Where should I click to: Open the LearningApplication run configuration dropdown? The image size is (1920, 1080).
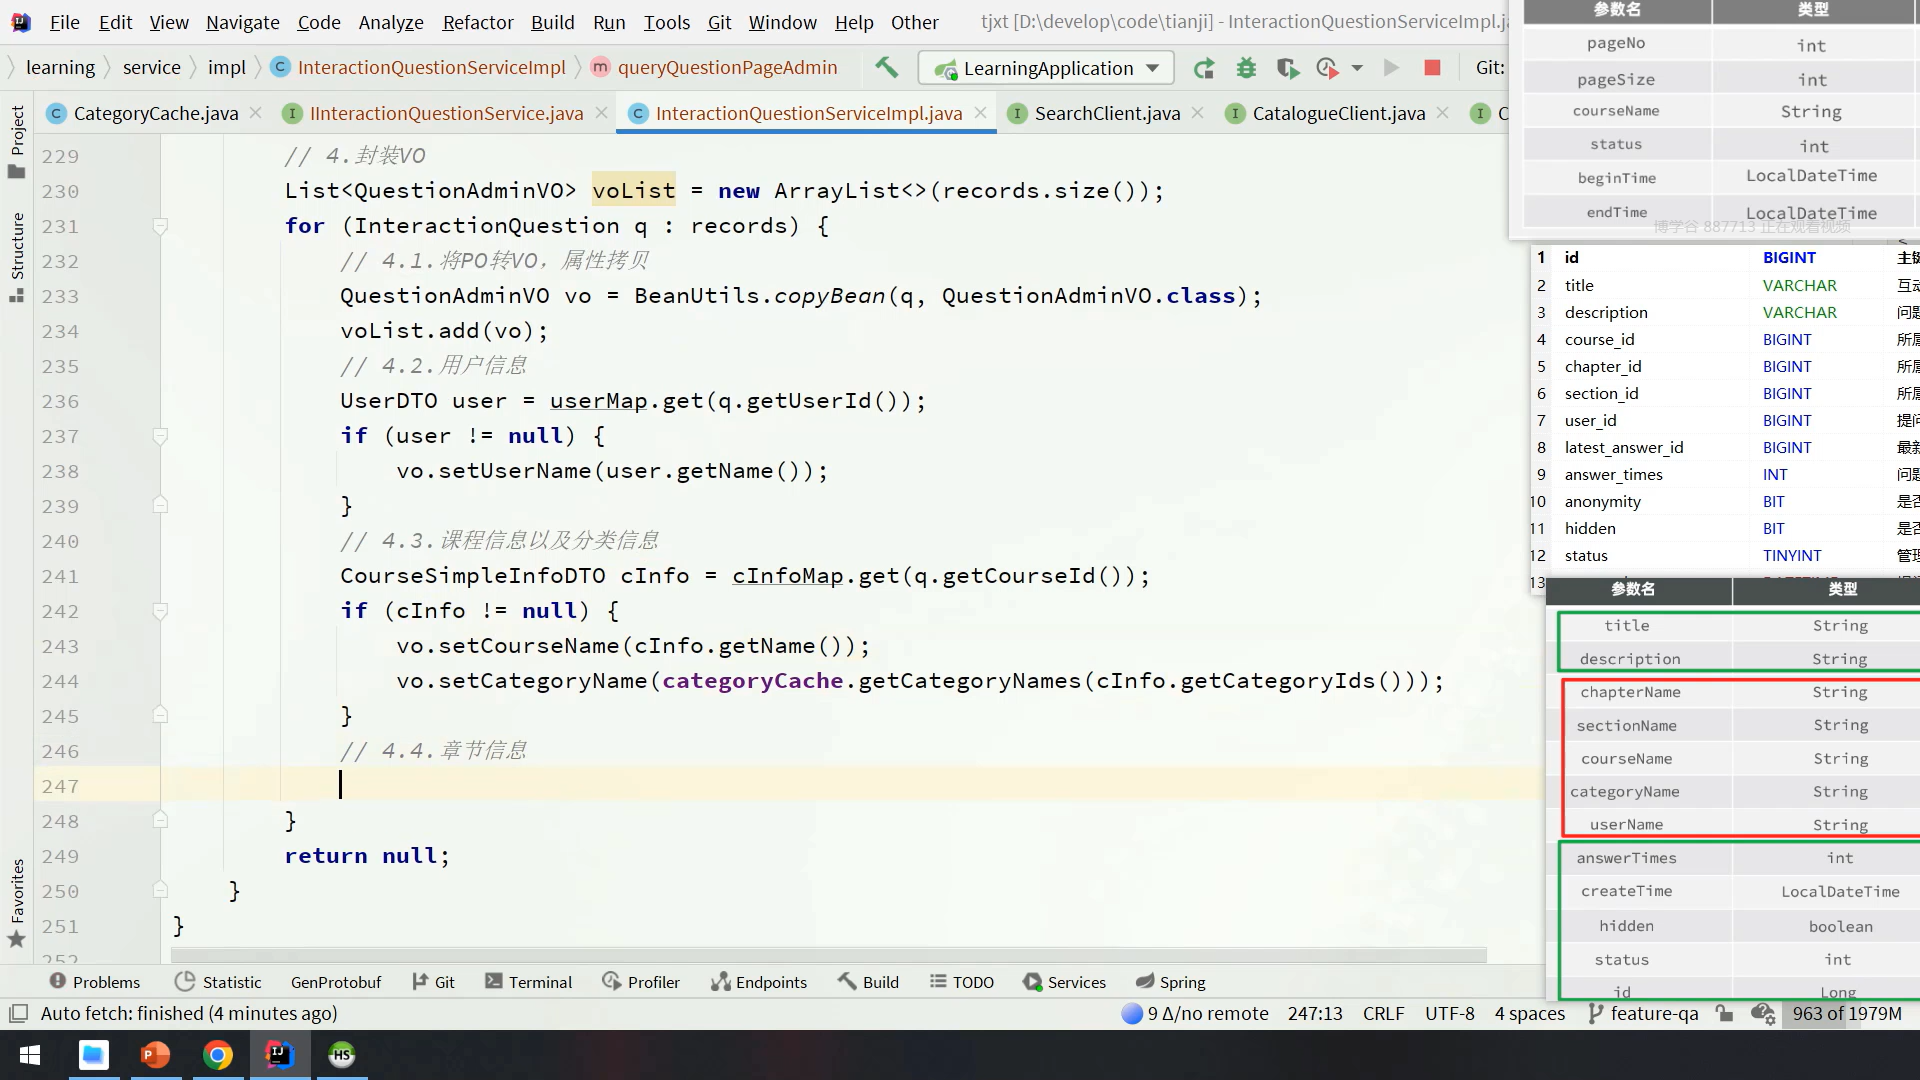point(1045,68)
